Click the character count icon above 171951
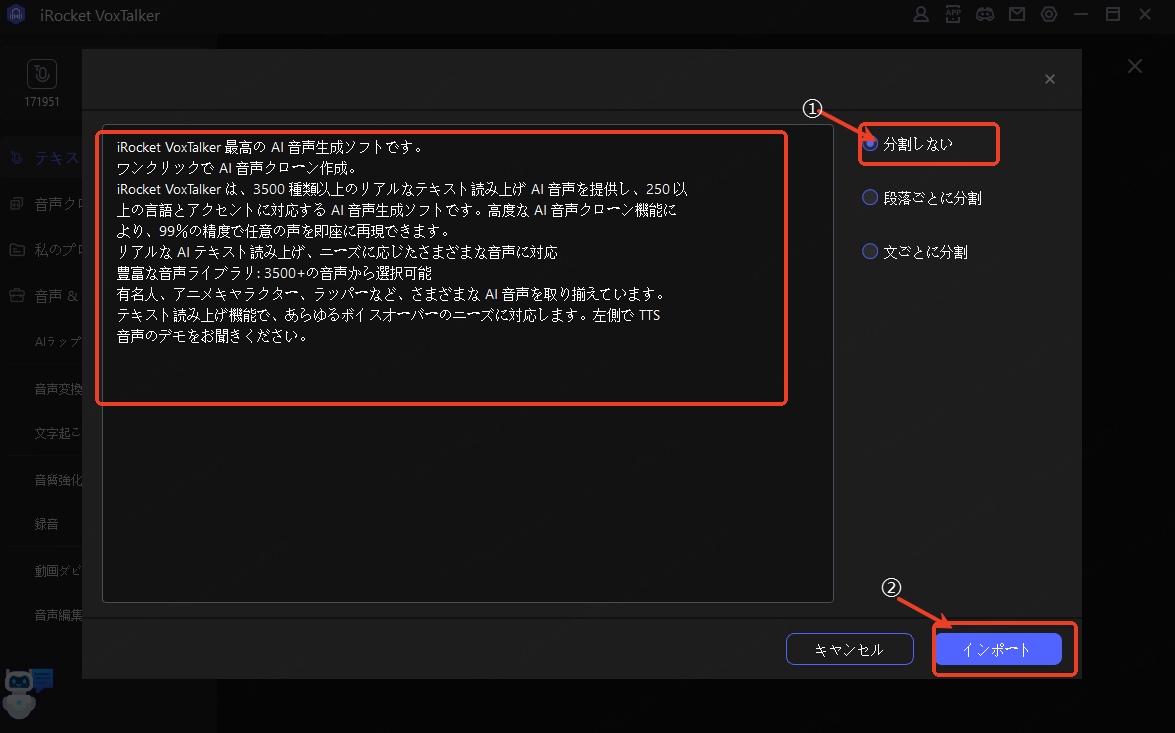1175x733 pixels. [42, 74]
